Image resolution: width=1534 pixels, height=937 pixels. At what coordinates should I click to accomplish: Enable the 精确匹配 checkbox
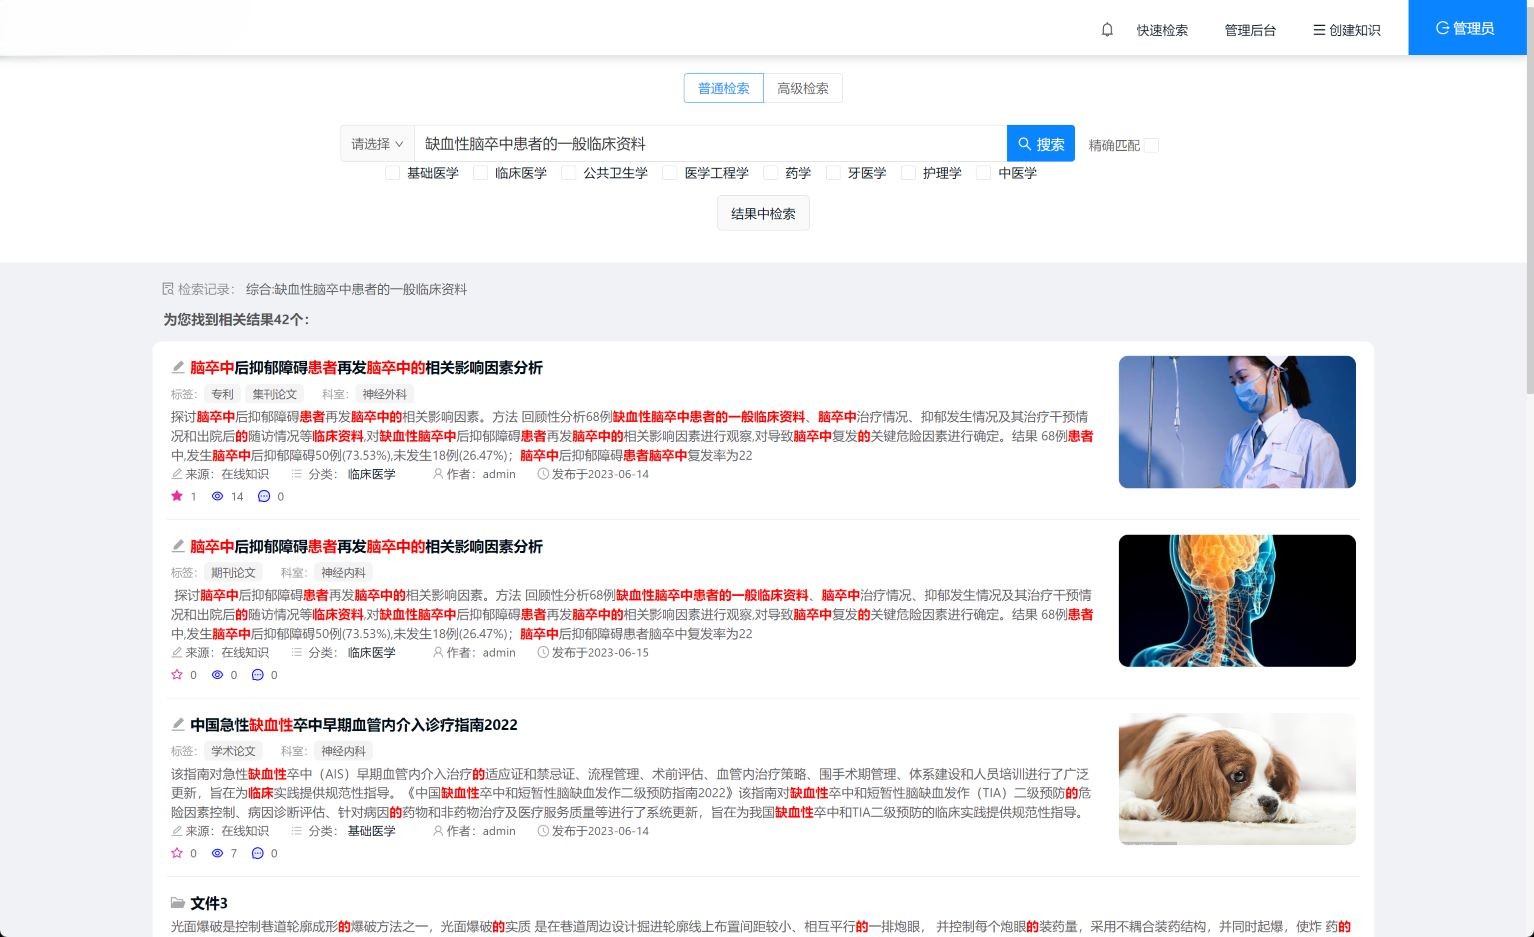pyautogui.click(x=1151, y=145)
